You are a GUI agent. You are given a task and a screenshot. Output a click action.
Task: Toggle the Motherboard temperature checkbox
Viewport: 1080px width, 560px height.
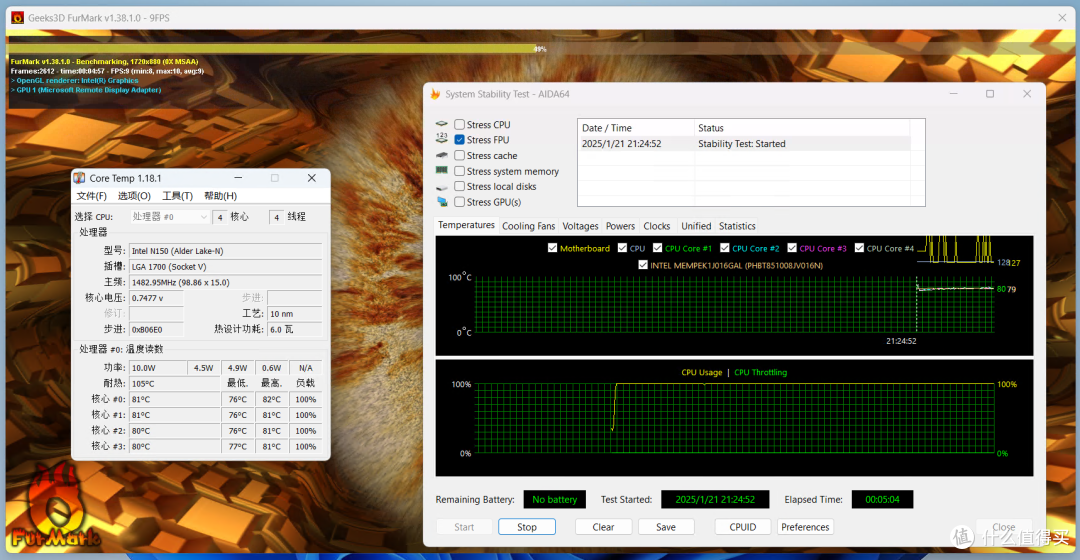point(552,248)
